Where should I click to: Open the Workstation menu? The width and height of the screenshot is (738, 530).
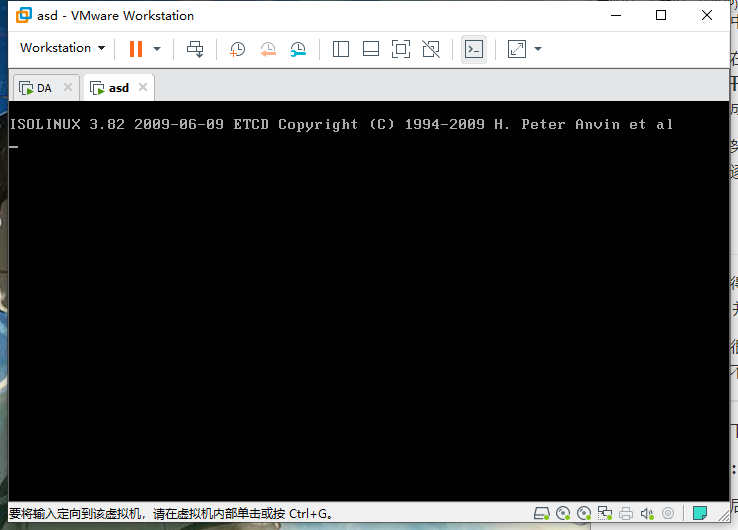tap(62, 48)
